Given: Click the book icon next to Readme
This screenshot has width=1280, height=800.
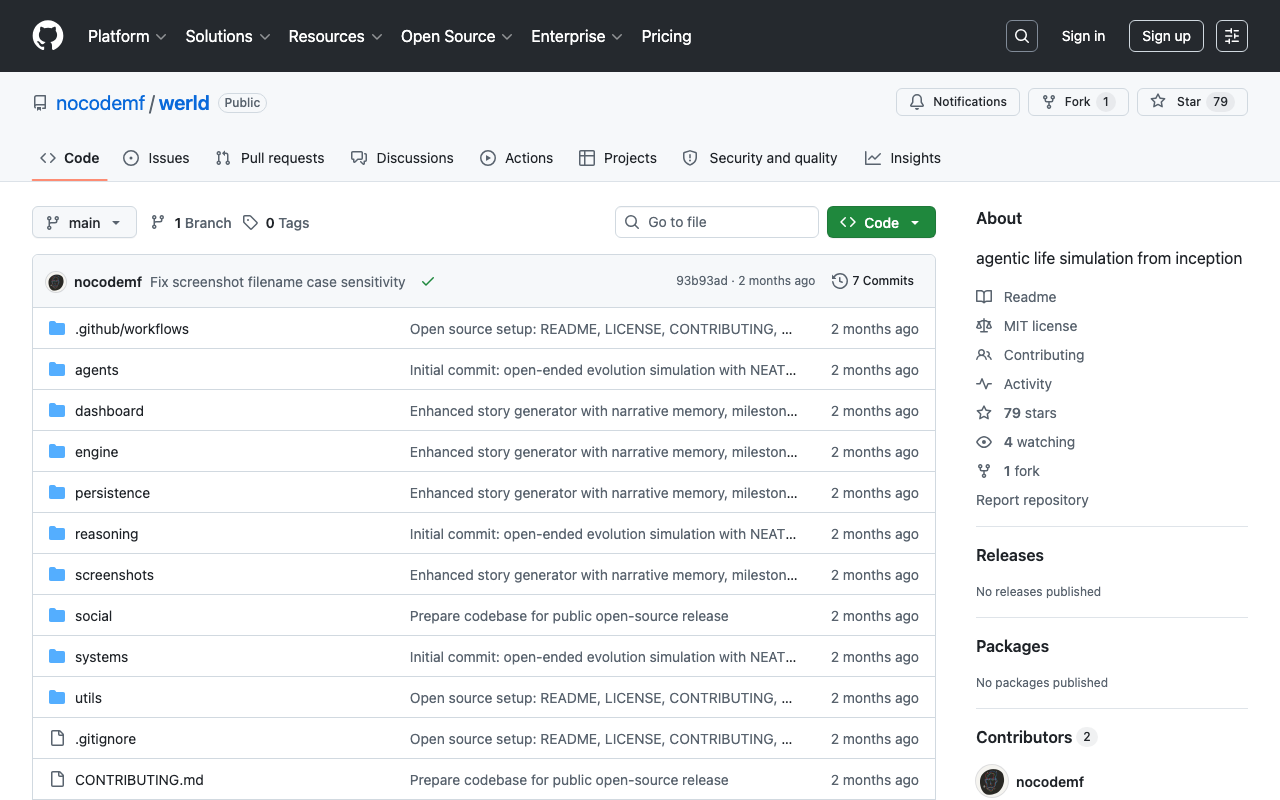Looking at the screenshot, I should click(984, 297).
